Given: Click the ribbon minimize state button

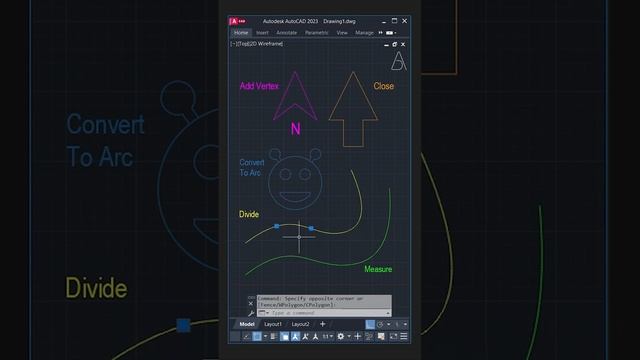Looking at the screenshot, I should (x=390, y=33).
